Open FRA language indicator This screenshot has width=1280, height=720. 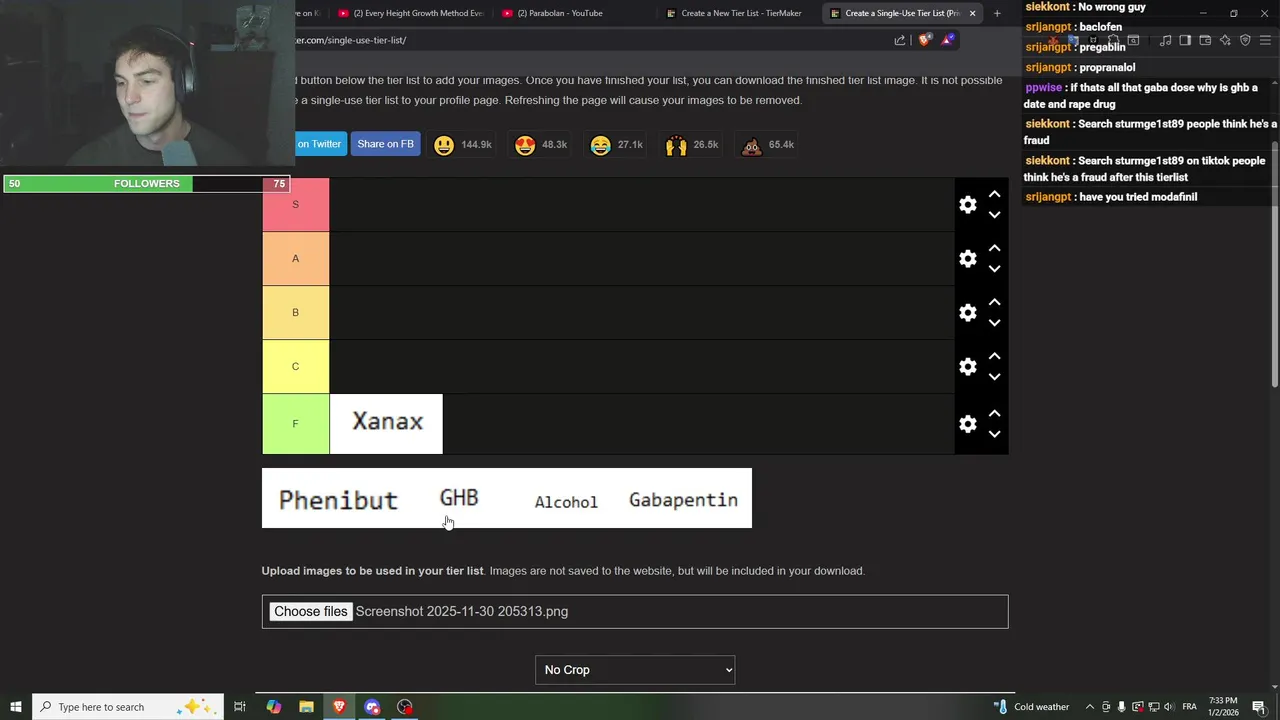coord(1190,707)
